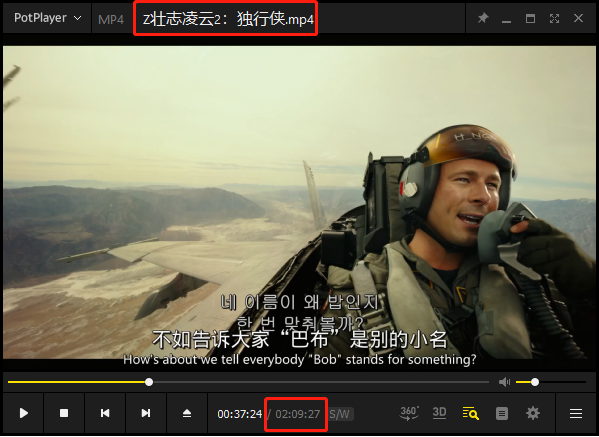Viewport: 599px width, 437px height.
Task: Open the chapter list panel icon
Action: click(x=502, y=413)
